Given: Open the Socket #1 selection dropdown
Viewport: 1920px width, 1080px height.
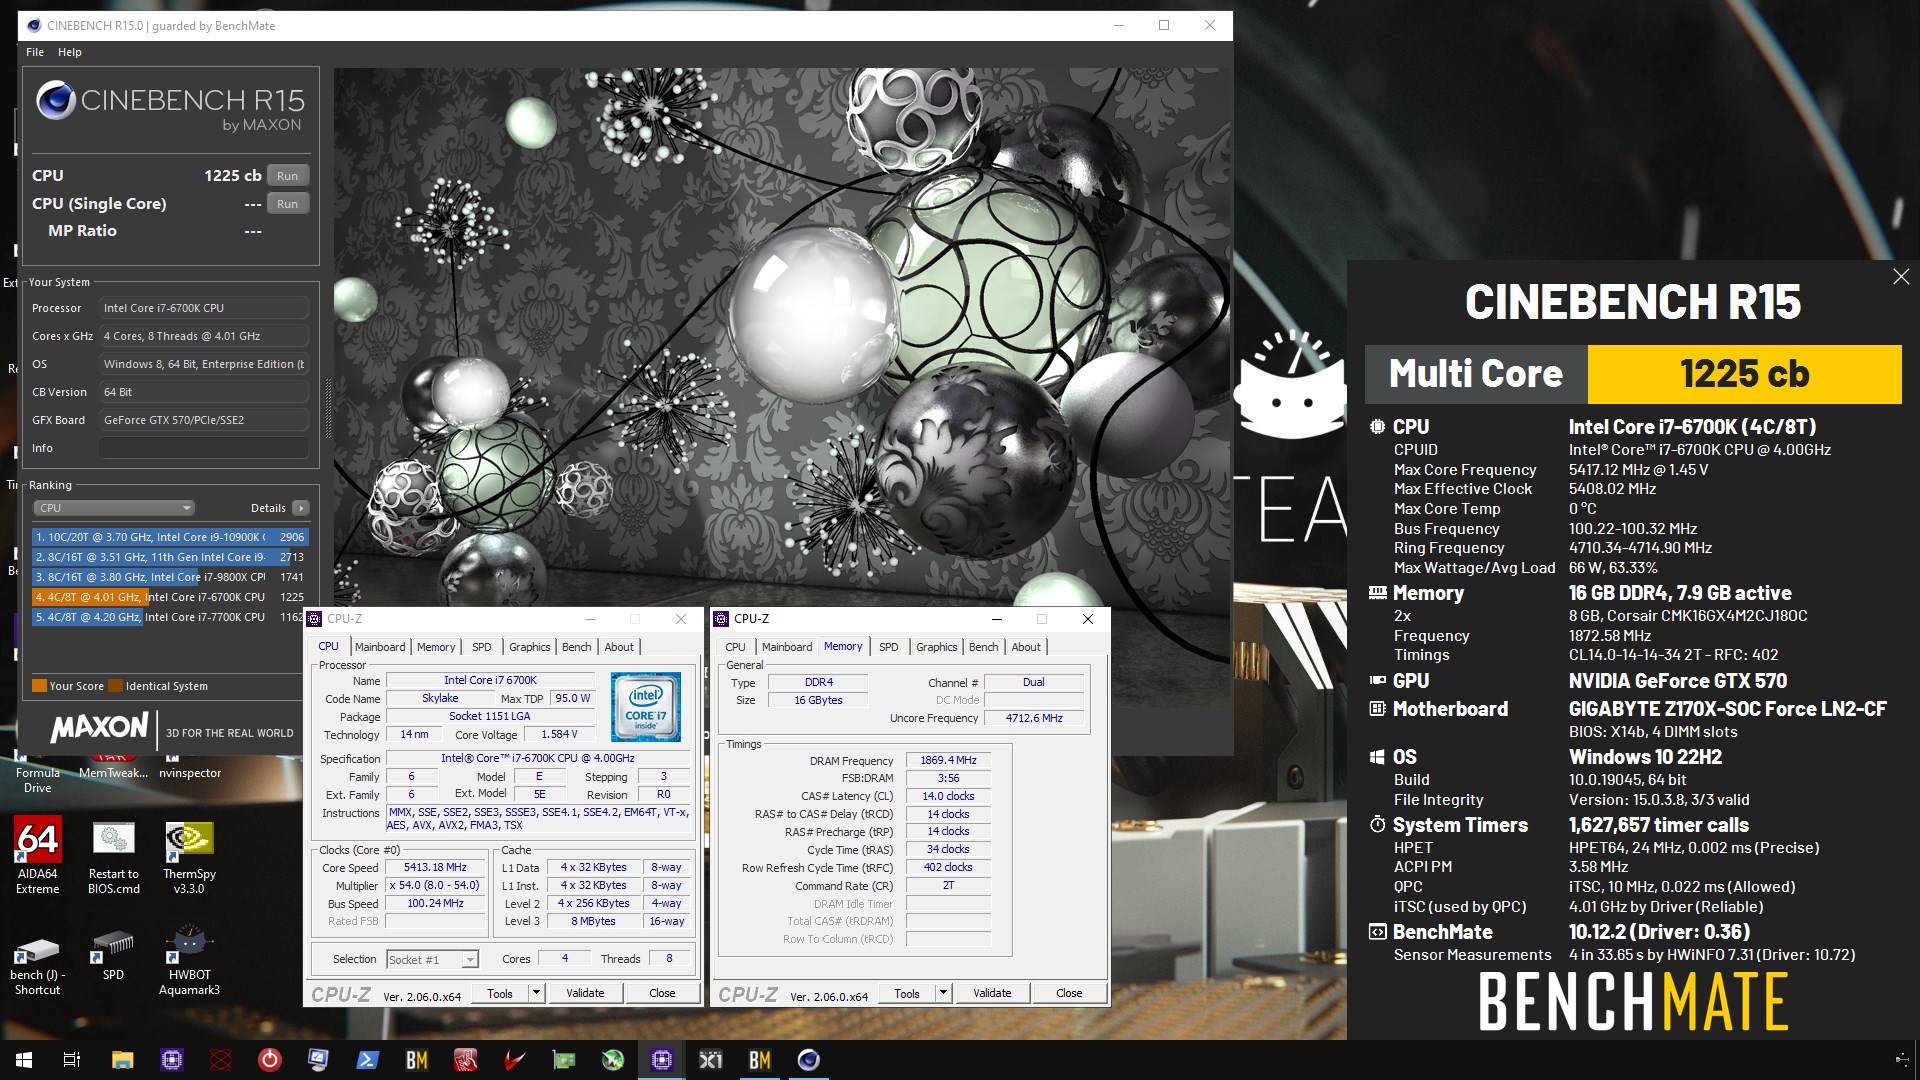Looking at the screenshot, I should coord(432,960).
